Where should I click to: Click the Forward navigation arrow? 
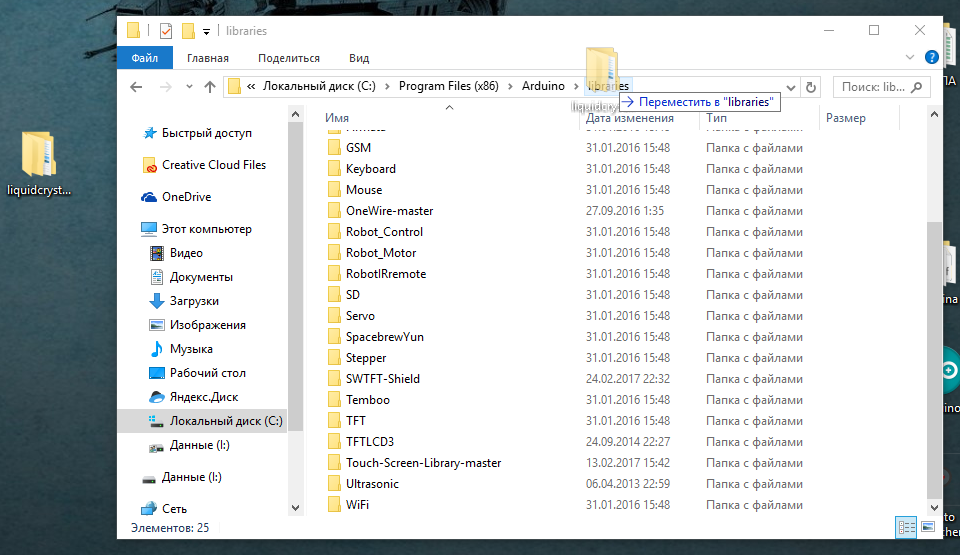[165, 87]
